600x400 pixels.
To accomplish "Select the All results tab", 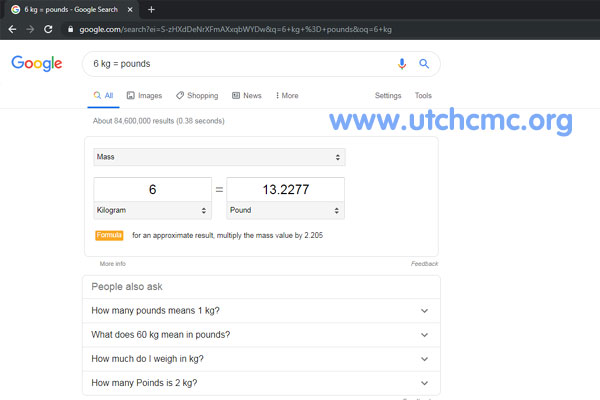I will pyautogui.click(x=103, y=96).
